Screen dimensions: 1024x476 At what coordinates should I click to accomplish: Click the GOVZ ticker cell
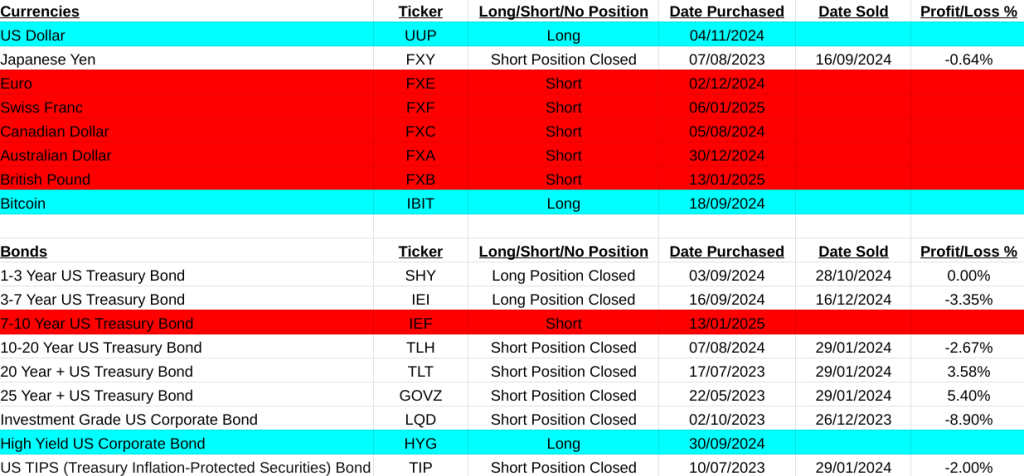(420, 395)
